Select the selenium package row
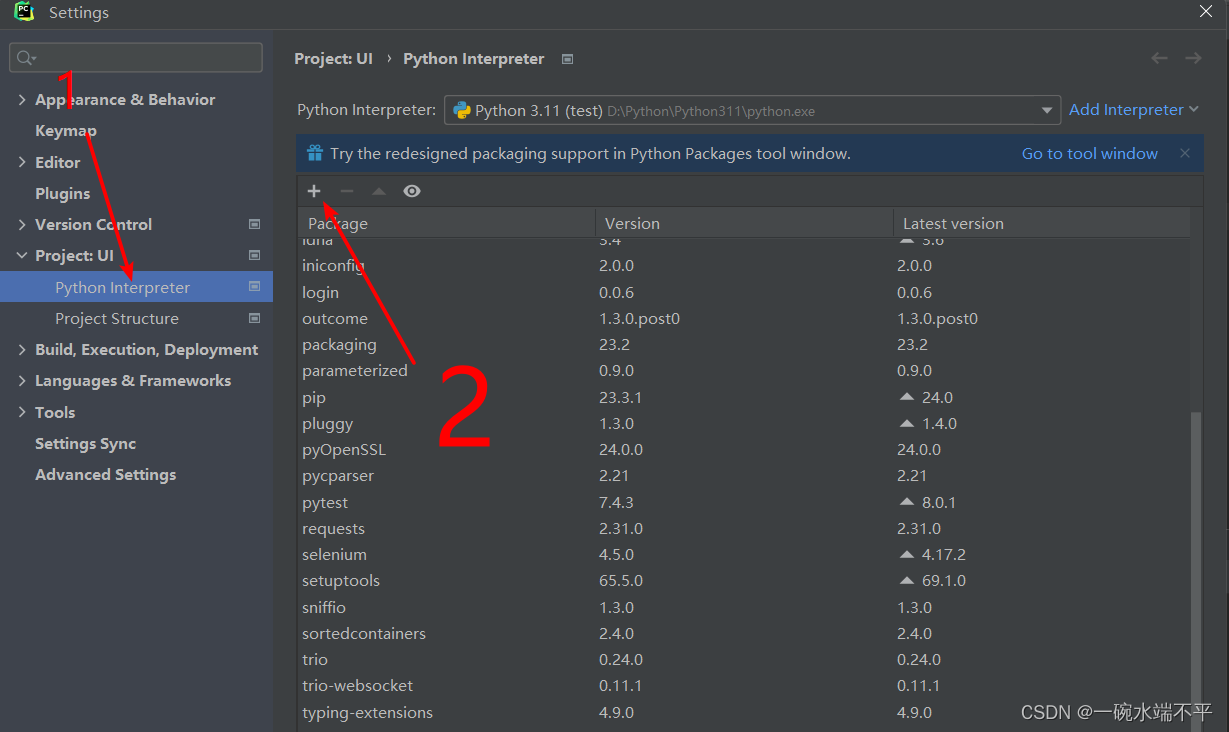 (x=744, y=554)
